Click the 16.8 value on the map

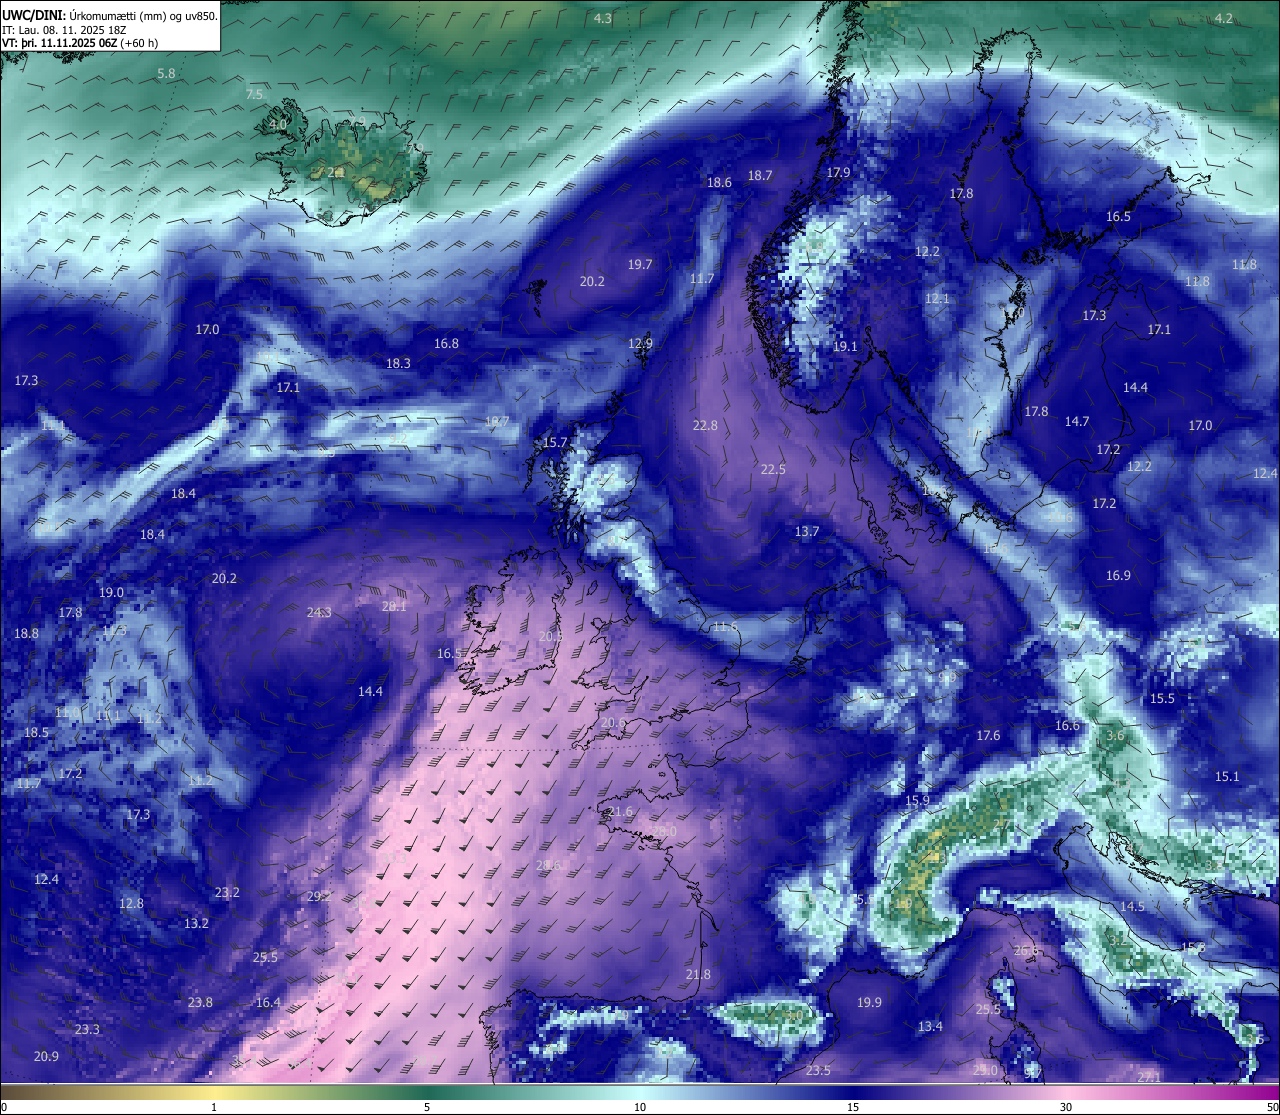pyautogui.click(x=446, y=344)
